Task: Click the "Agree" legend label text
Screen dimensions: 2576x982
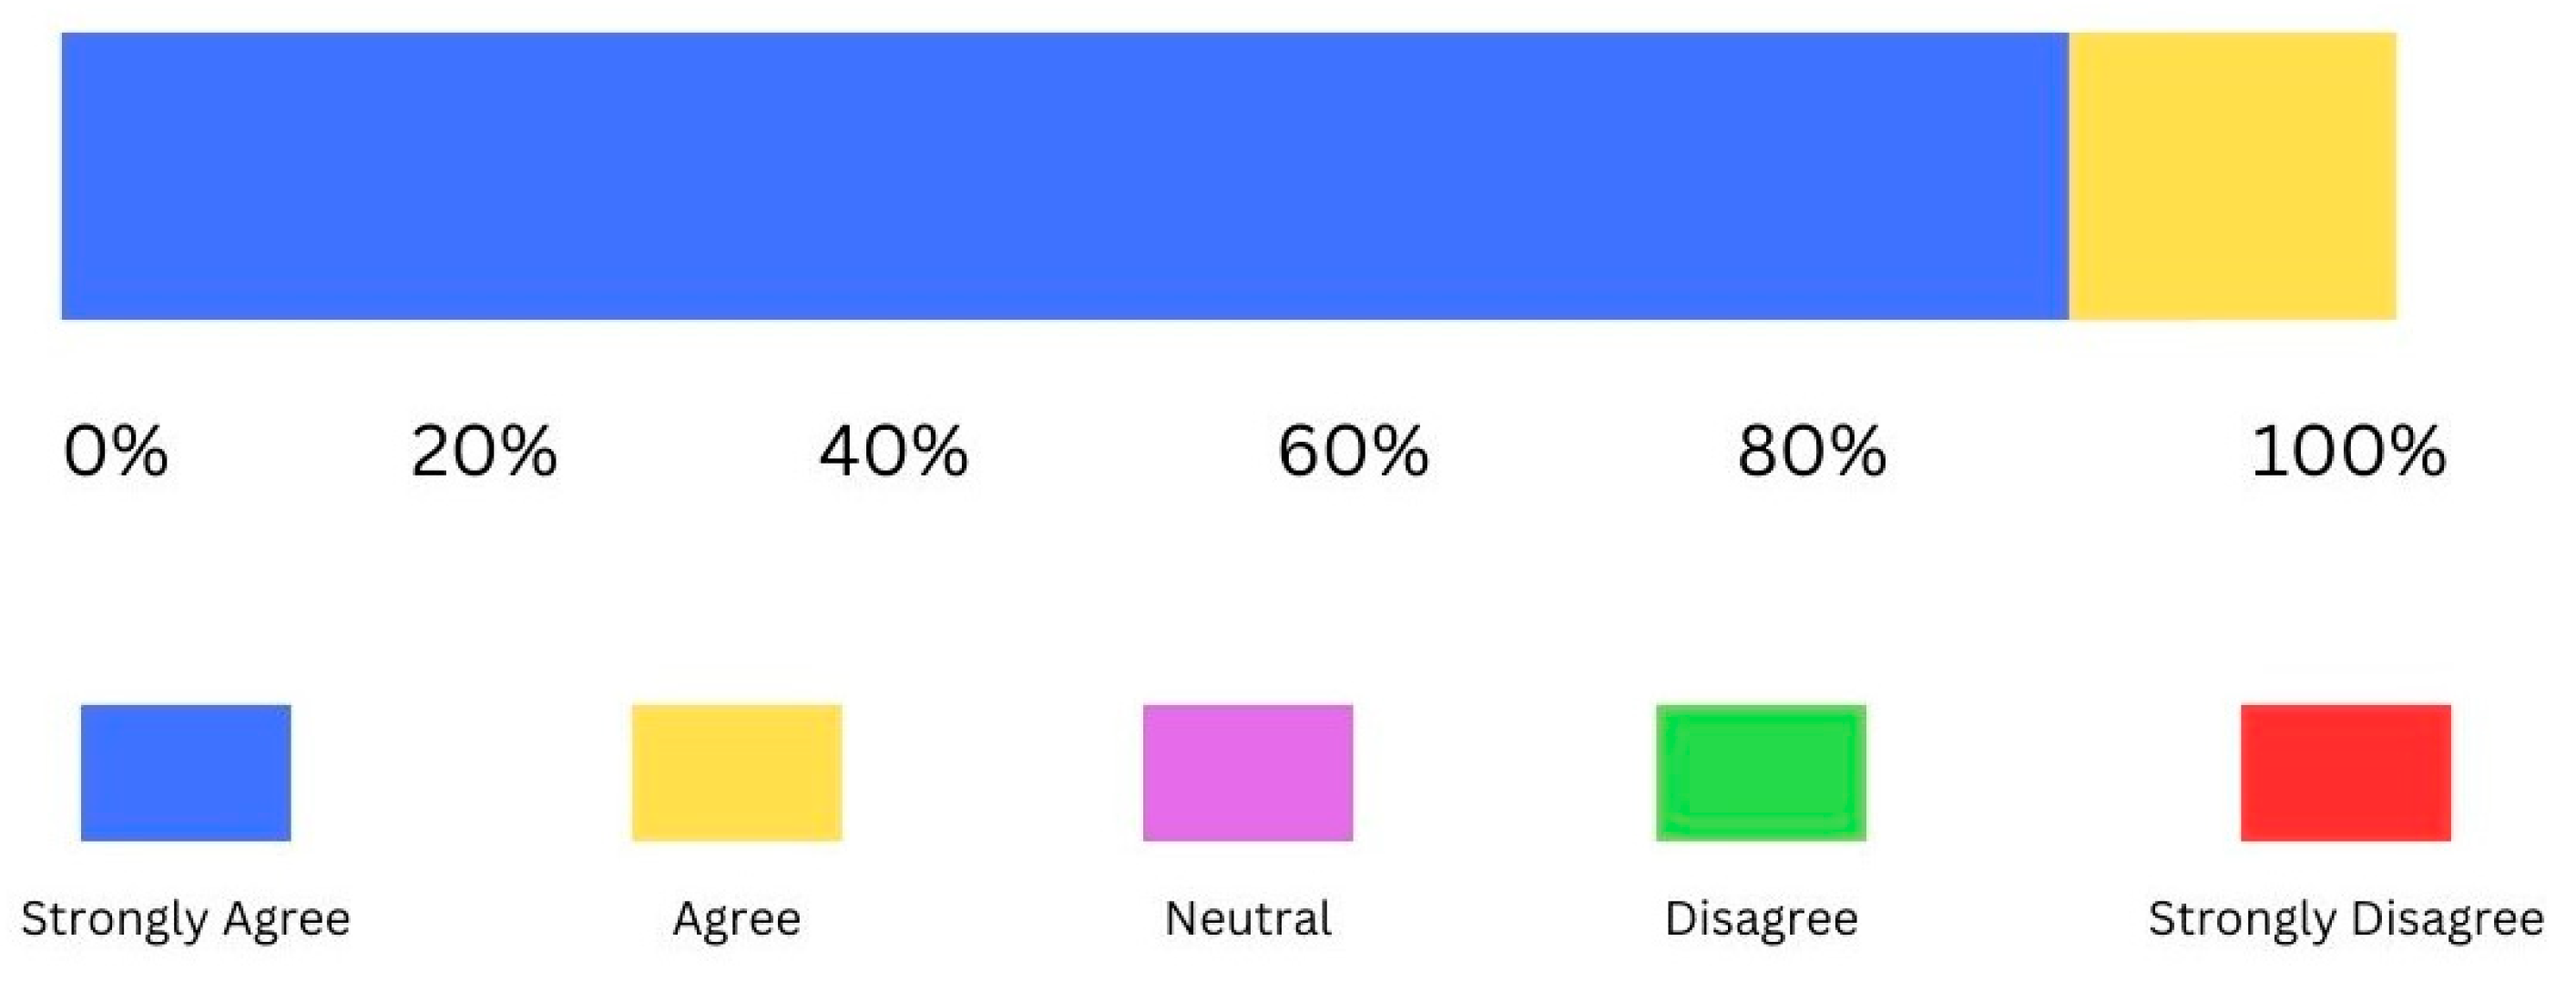Action: click(x=736, y=918)
